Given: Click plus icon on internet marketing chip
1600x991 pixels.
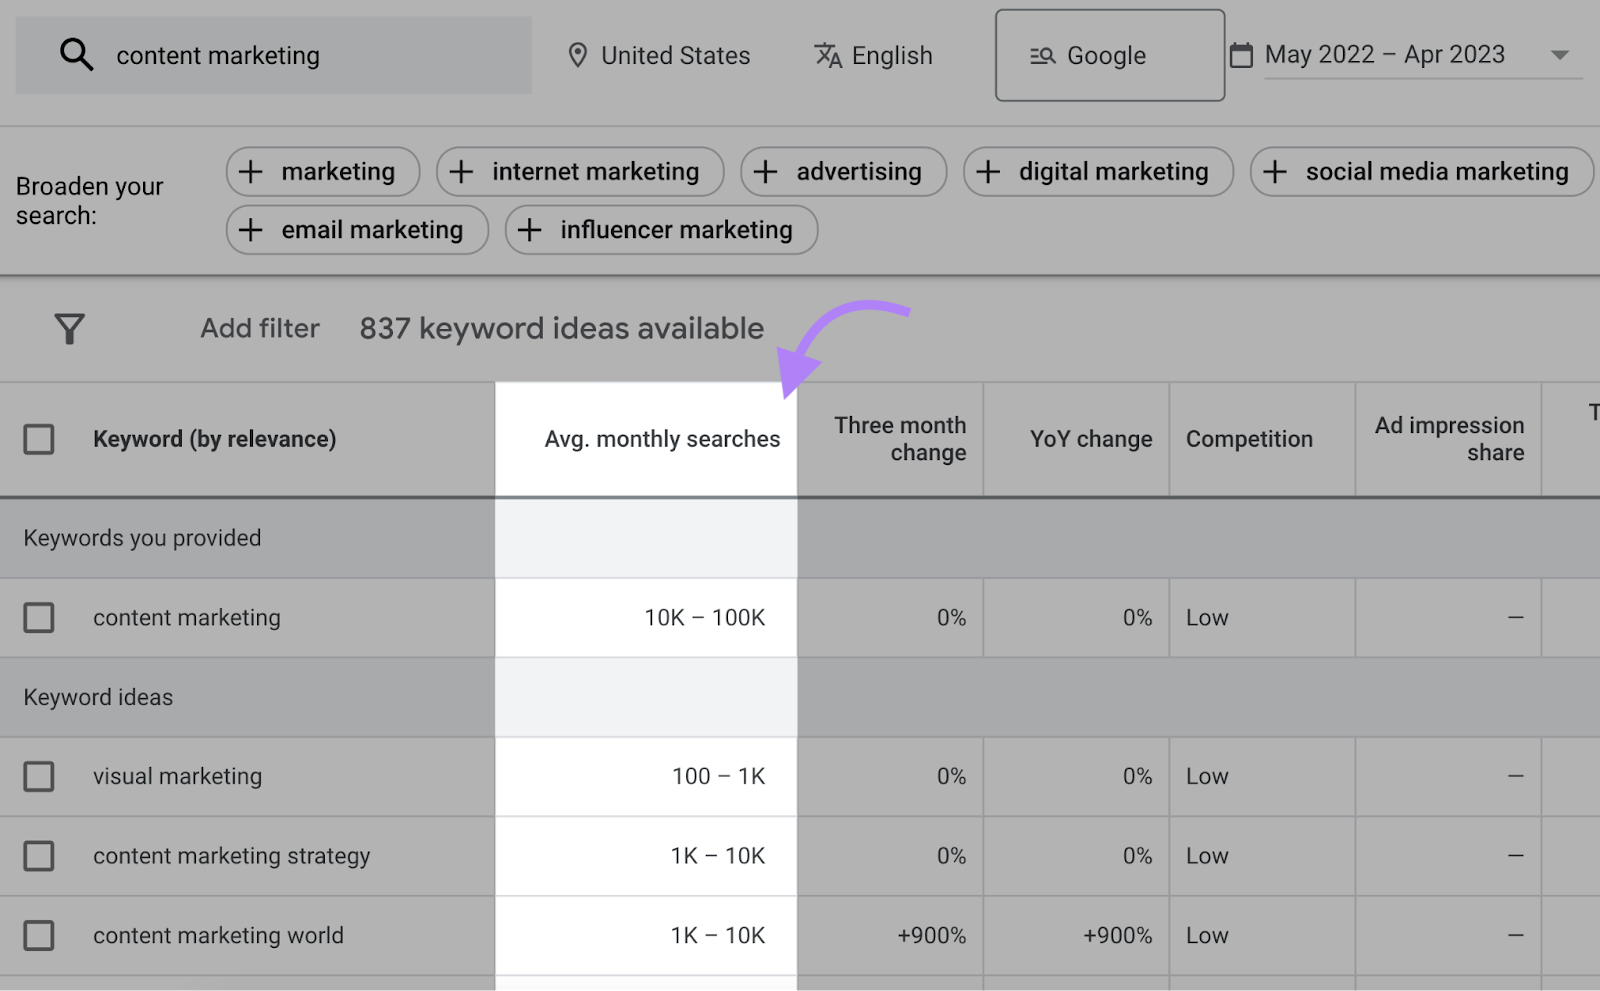Looking at the screenshot, I should (x=461, y=172).
